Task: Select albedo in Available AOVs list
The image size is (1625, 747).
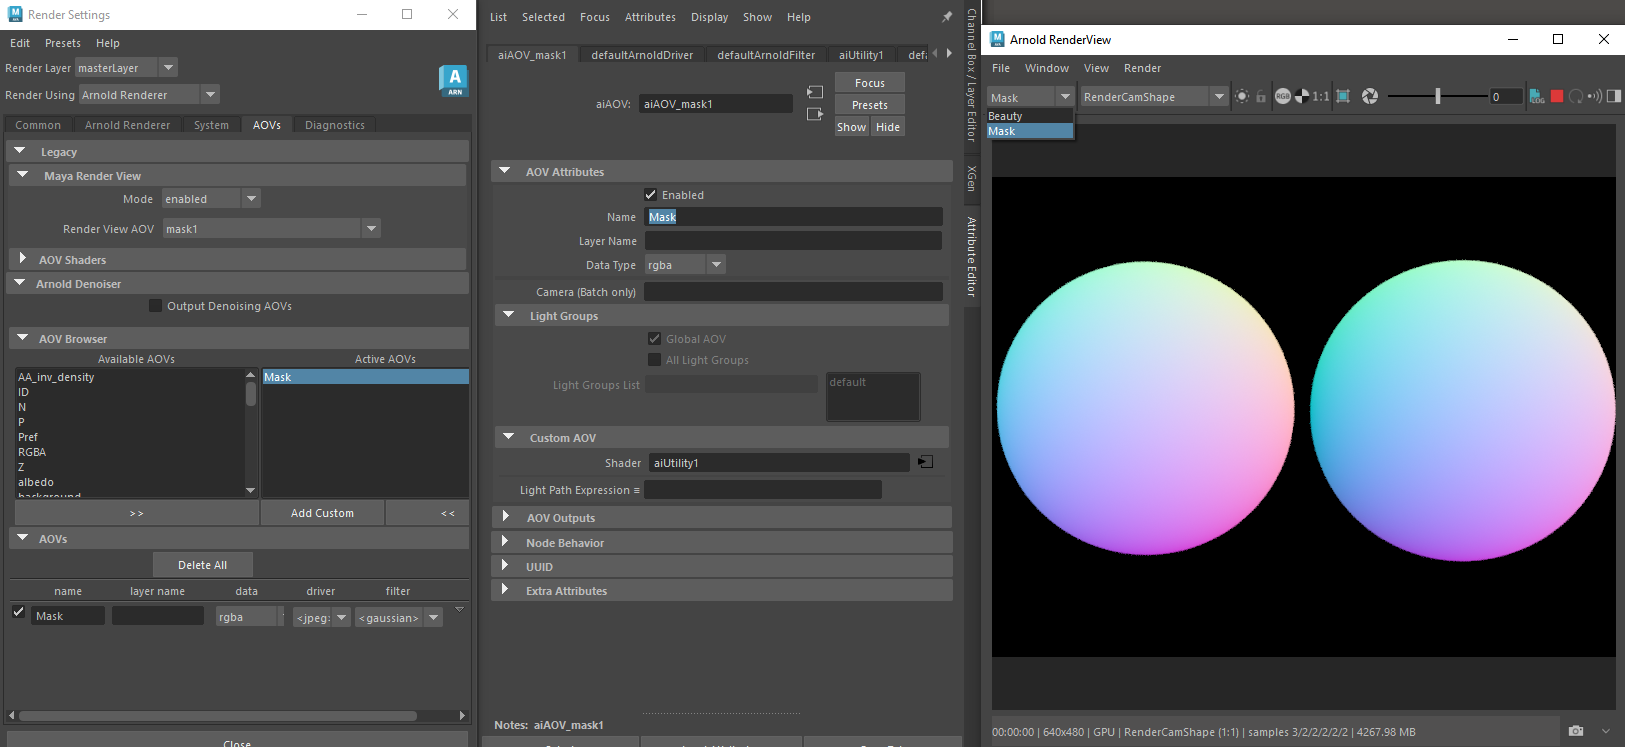Action: point(36,482)
